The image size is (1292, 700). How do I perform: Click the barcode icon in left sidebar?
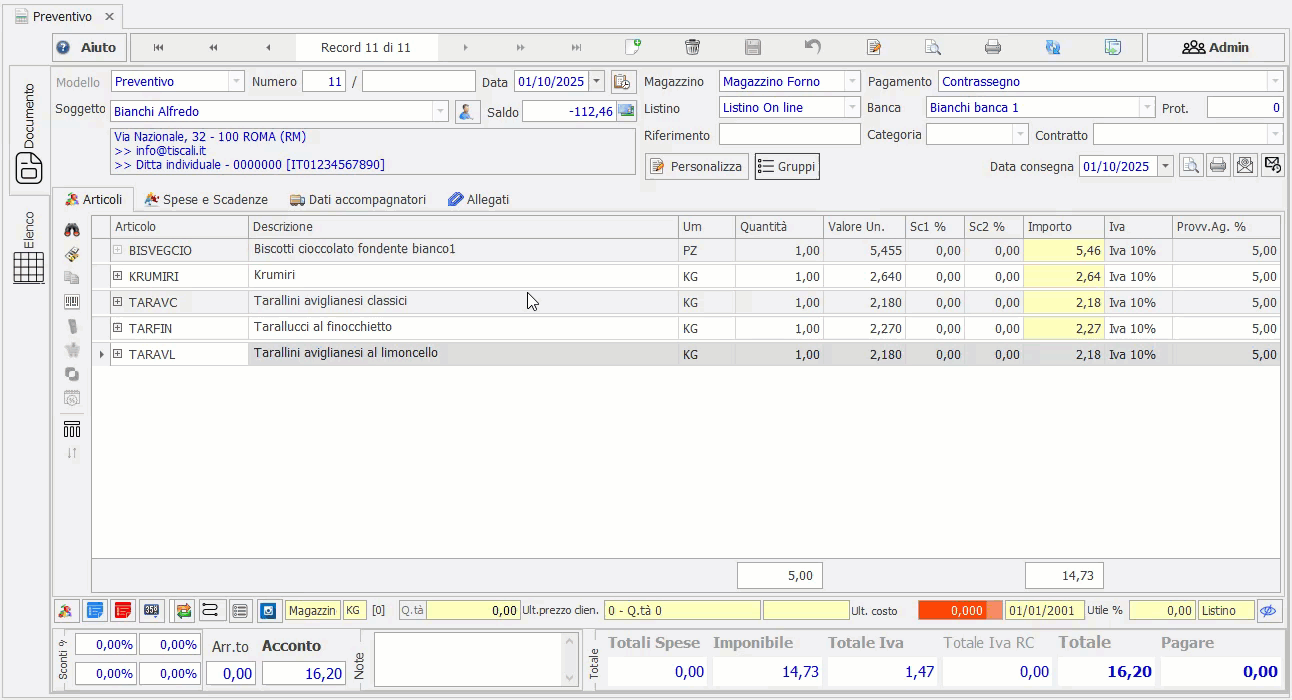pyautogui.click(x=72, y=302)
